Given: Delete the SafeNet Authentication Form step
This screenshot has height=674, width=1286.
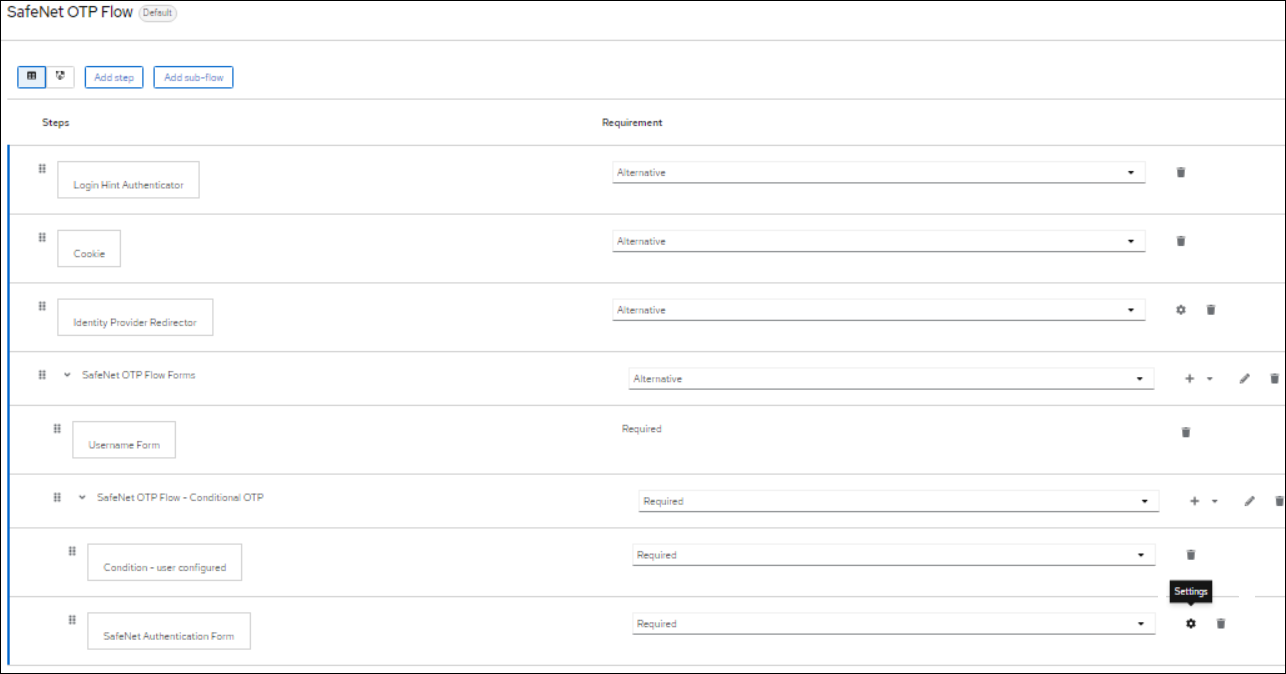Looking at the screenshot, I should point(1220,624).
